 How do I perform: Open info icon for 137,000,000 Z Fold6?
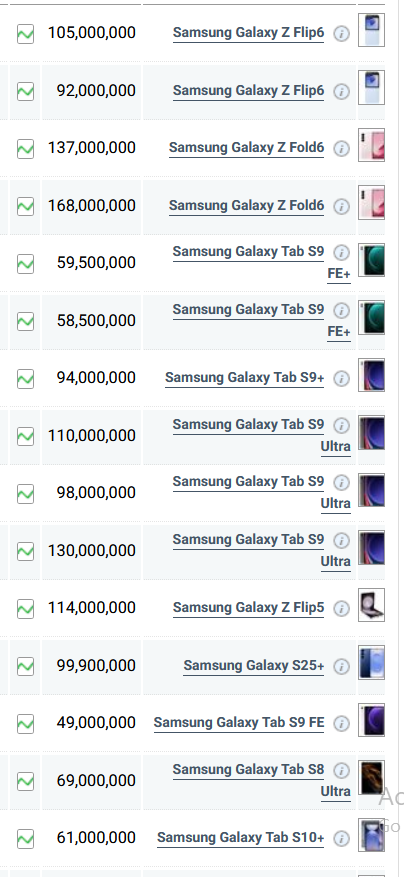point(341,149)
